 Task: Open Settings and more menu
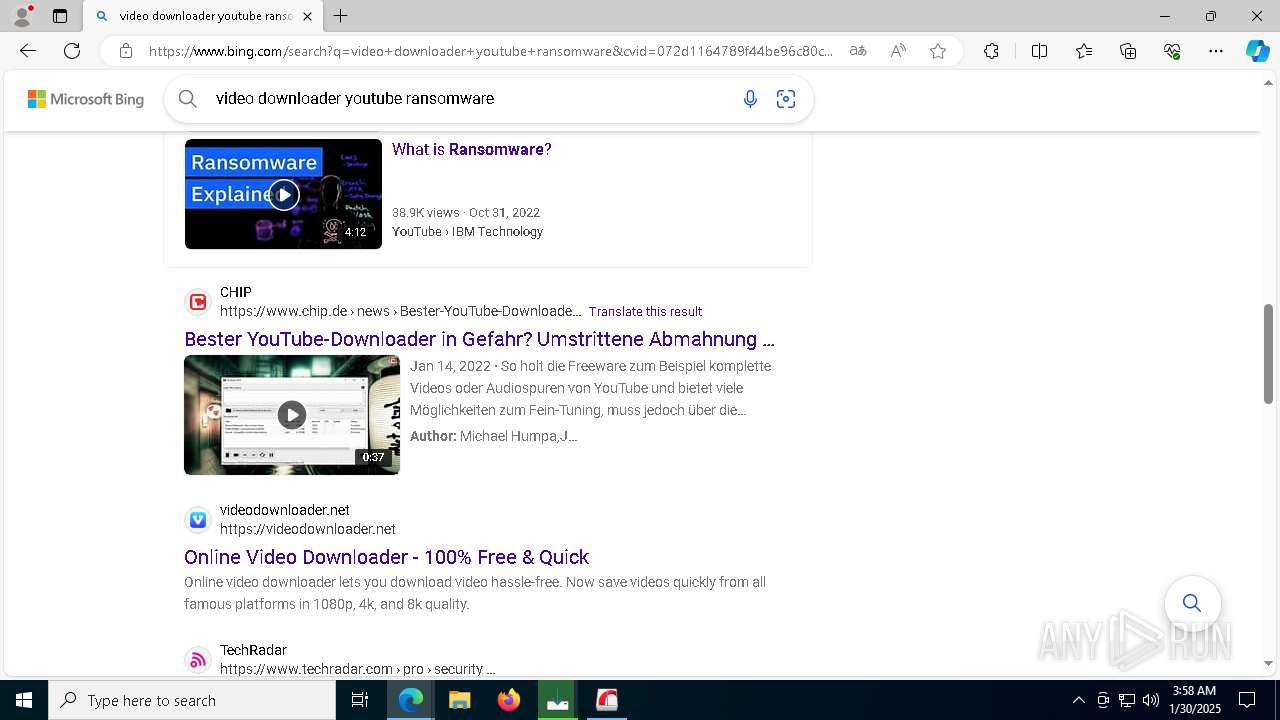tap(1216, 51)
